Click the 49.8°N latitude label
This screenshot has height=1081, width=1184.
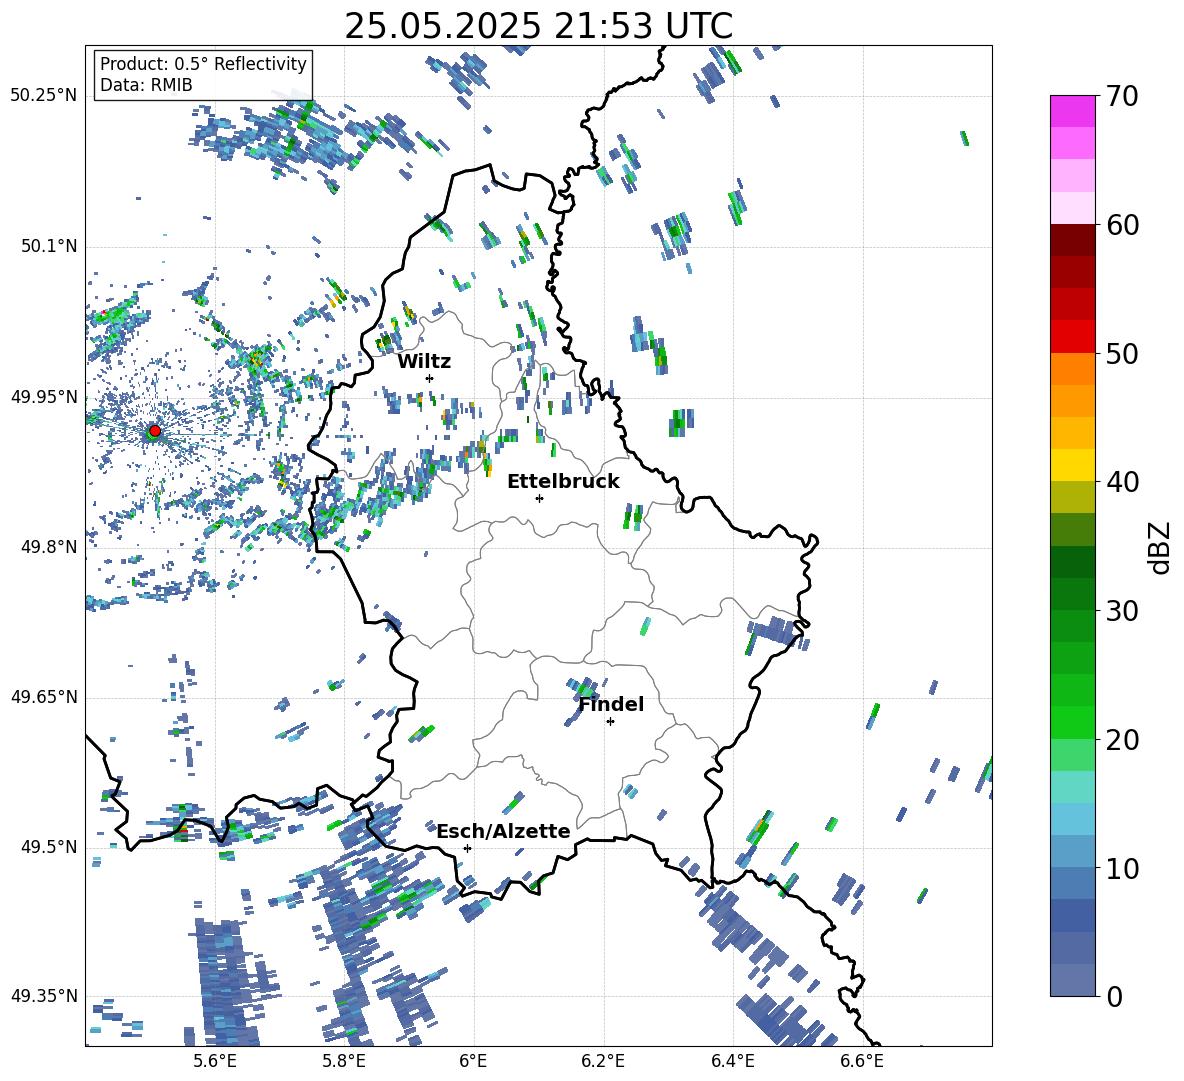click(48, 547)
